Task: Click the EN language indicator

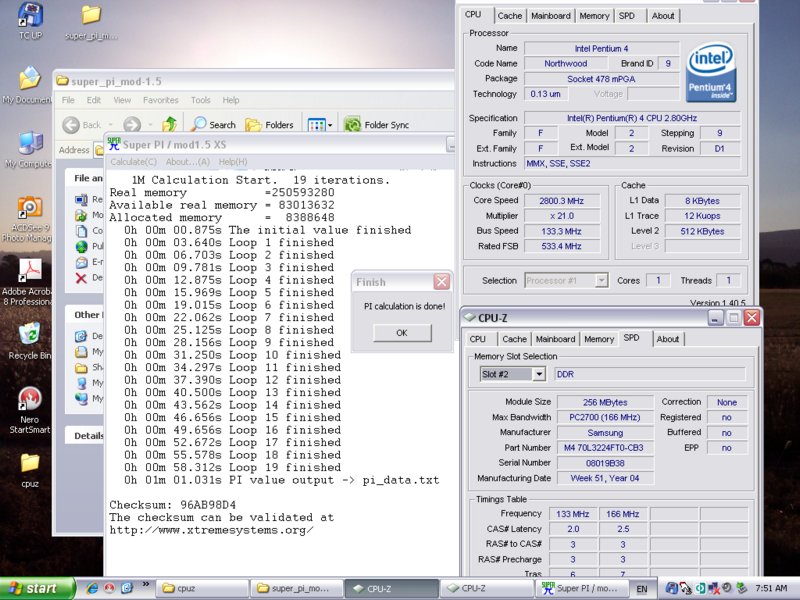Action: pyautogui.click(x=642, y=589)
